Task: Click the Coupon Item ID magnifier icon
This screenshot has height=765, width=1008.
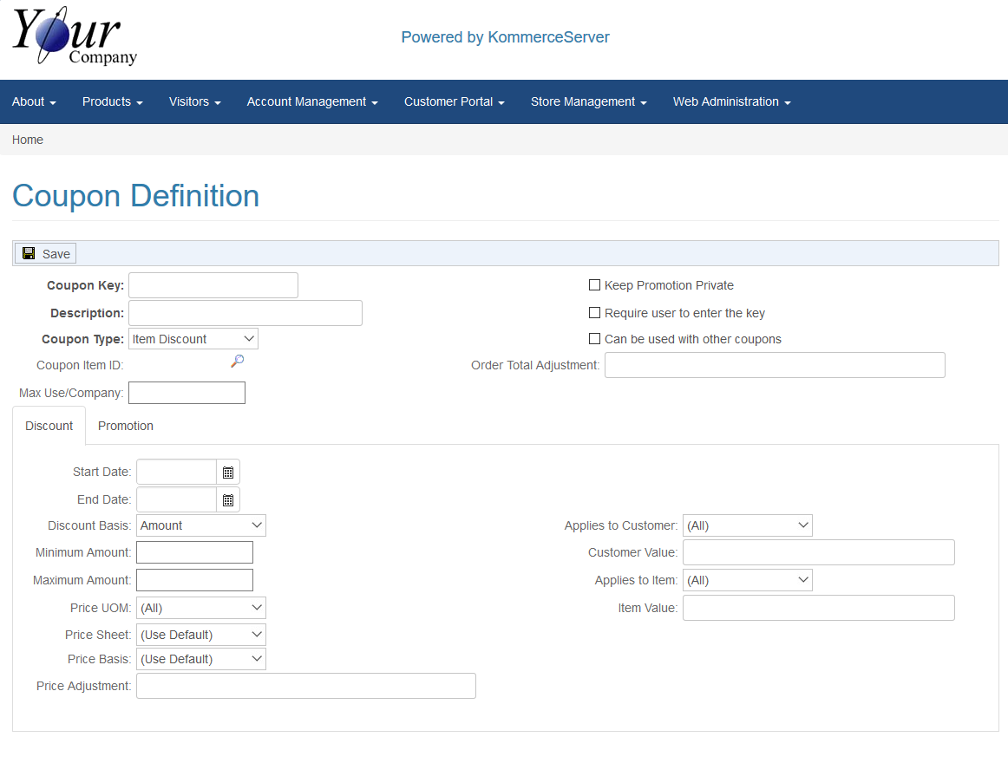Action: point(237,362)
